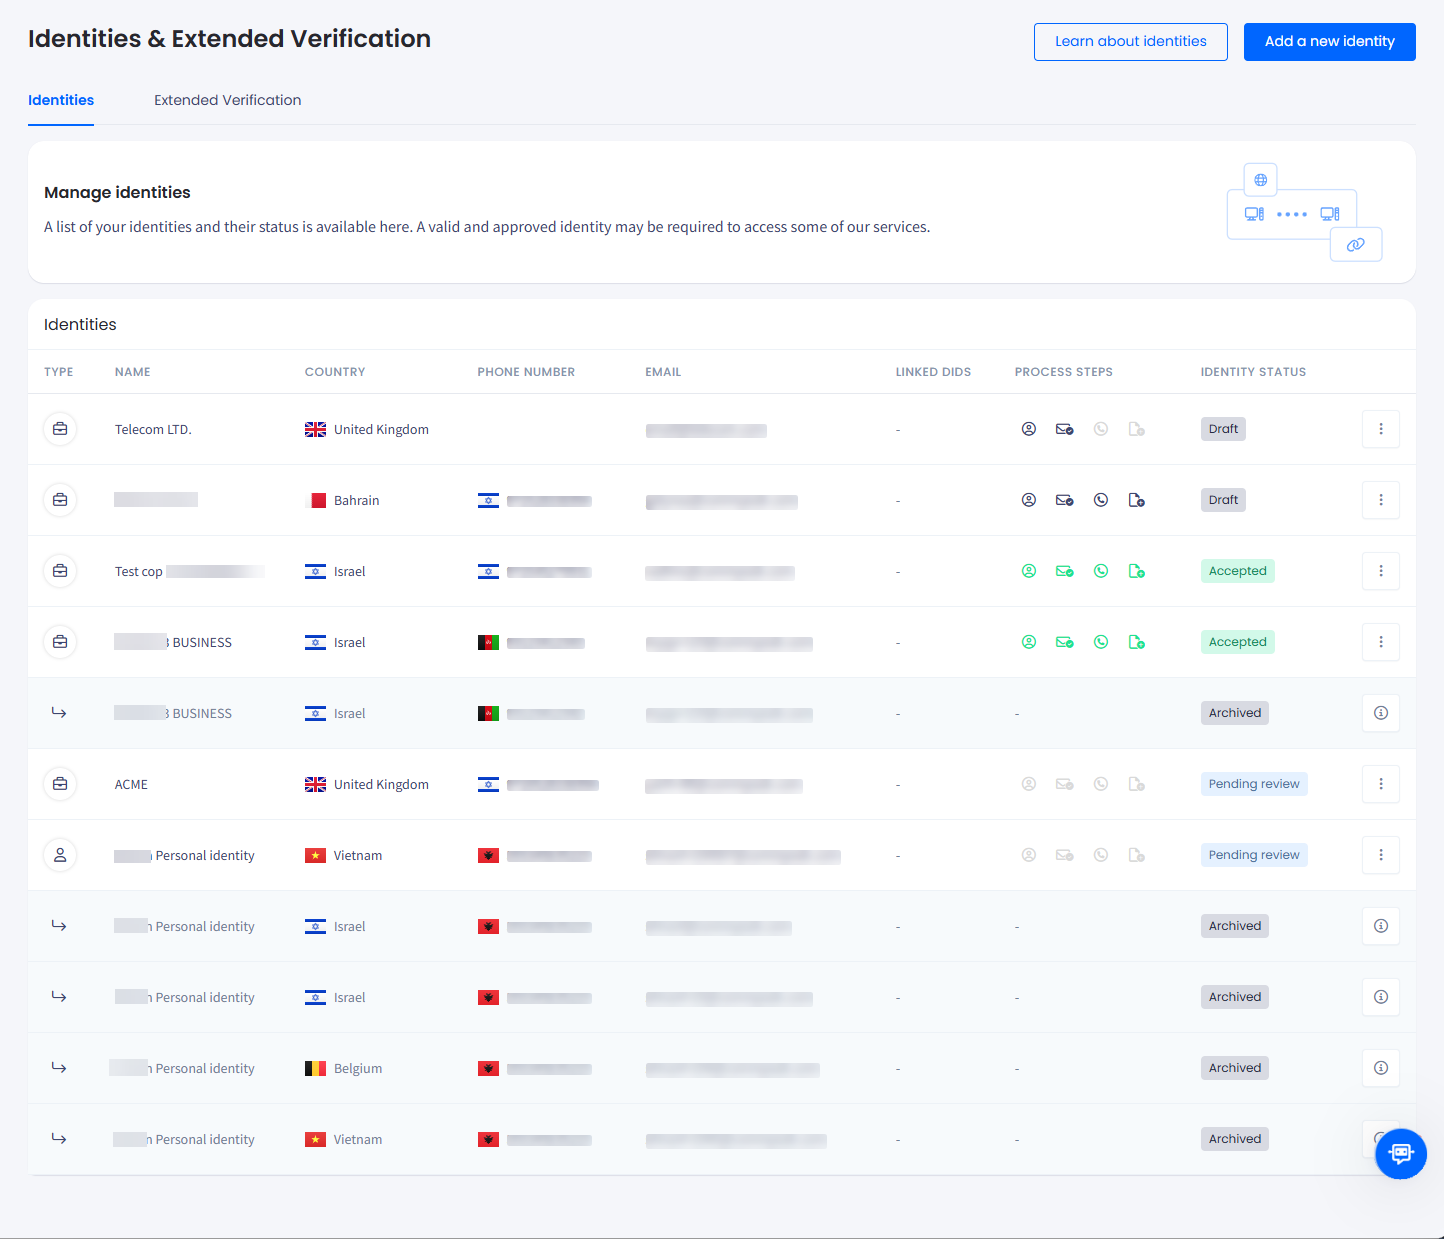Click the Learn about identities button
The height and width of the screenshot is (1239, 1444).
(1131, 42)
